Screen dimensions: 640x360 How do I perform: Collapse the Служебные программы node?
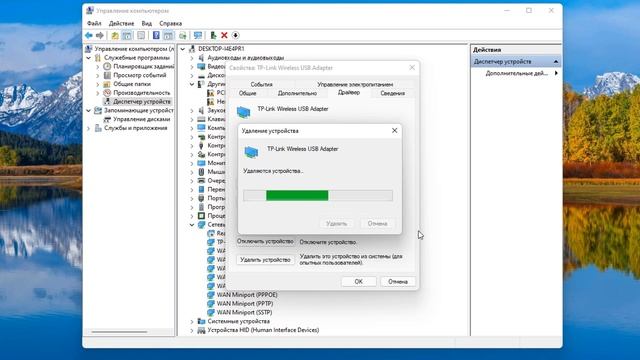89,58
